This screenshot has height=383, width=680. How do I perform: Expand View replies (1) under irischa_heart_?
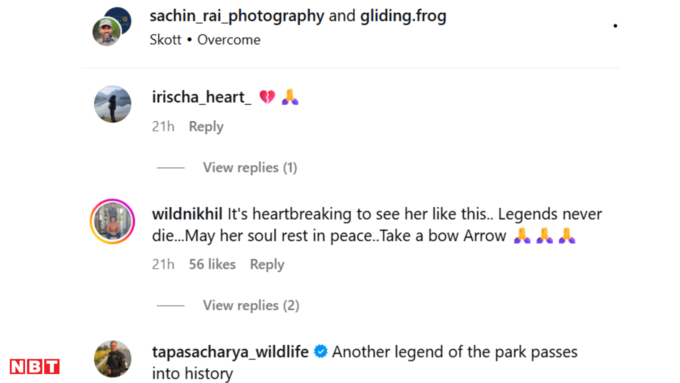point(250,167)
